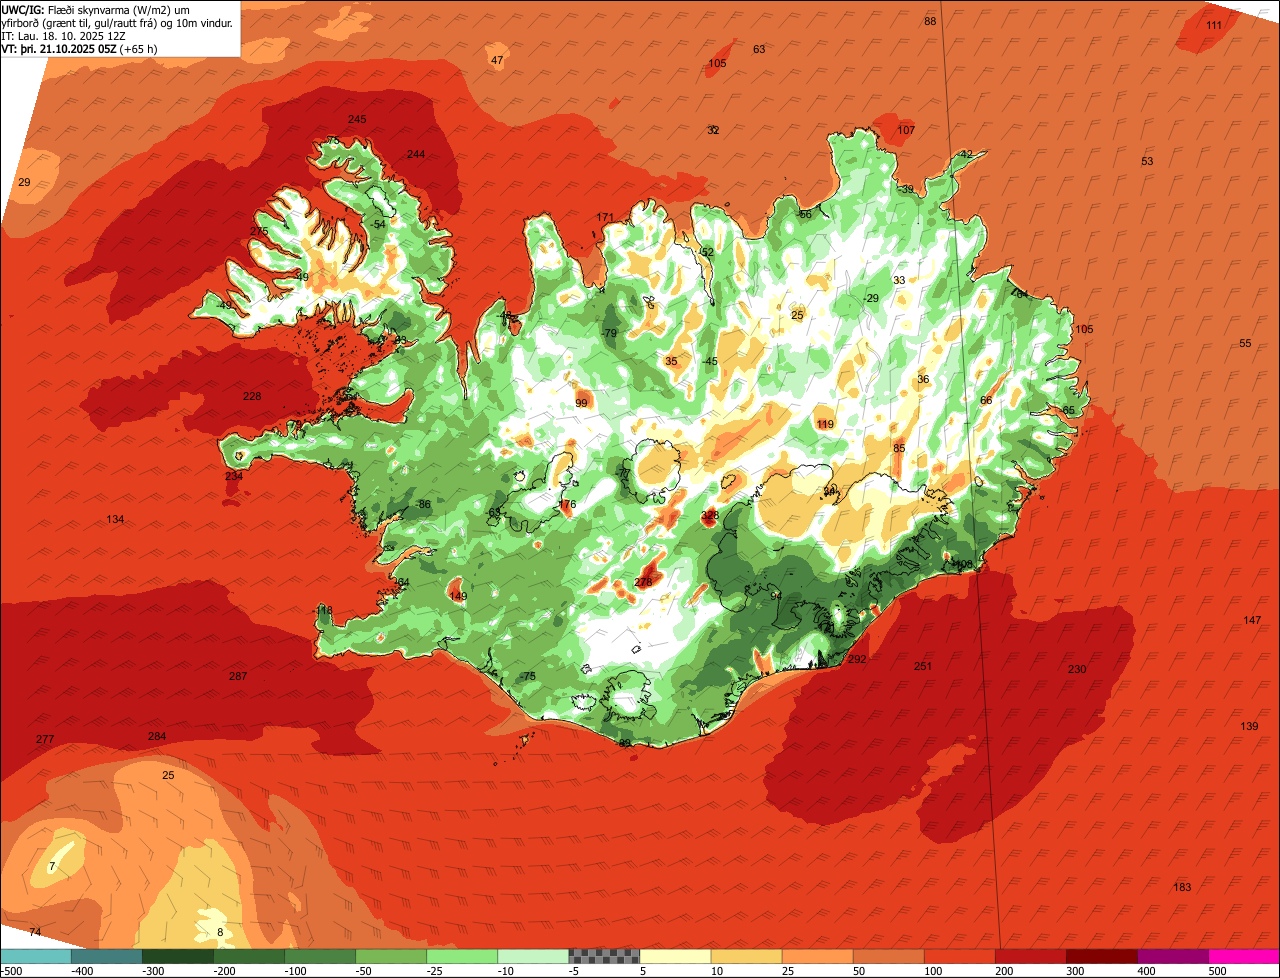The width and height of the screenshot is (1280, 978).
Task: Select the value -79 on the map
Action: pos(609,334)
